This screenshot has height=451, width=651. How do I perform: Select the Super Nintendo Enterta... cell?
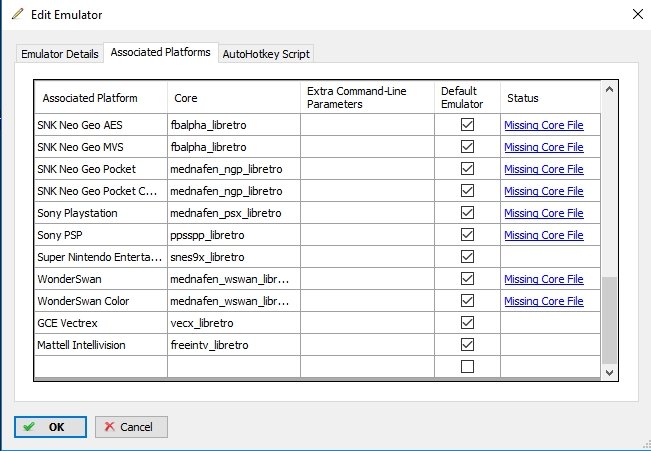pos(101,257)
